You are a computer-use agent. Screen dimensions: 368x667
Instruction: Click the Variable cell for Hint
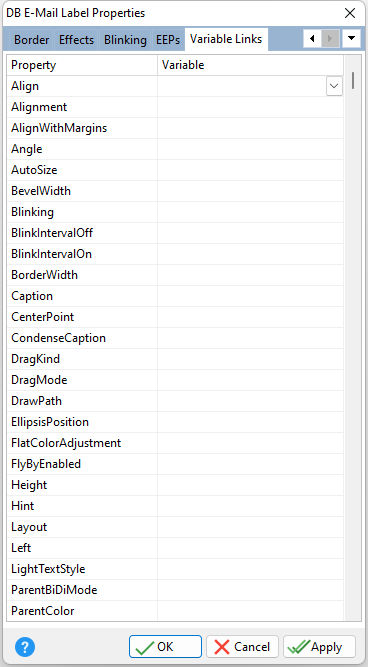[251, 506]
